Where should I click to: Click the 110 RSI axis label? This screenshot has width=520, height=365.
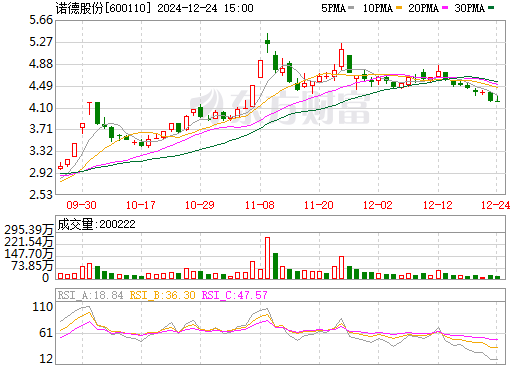pos(42,307)
